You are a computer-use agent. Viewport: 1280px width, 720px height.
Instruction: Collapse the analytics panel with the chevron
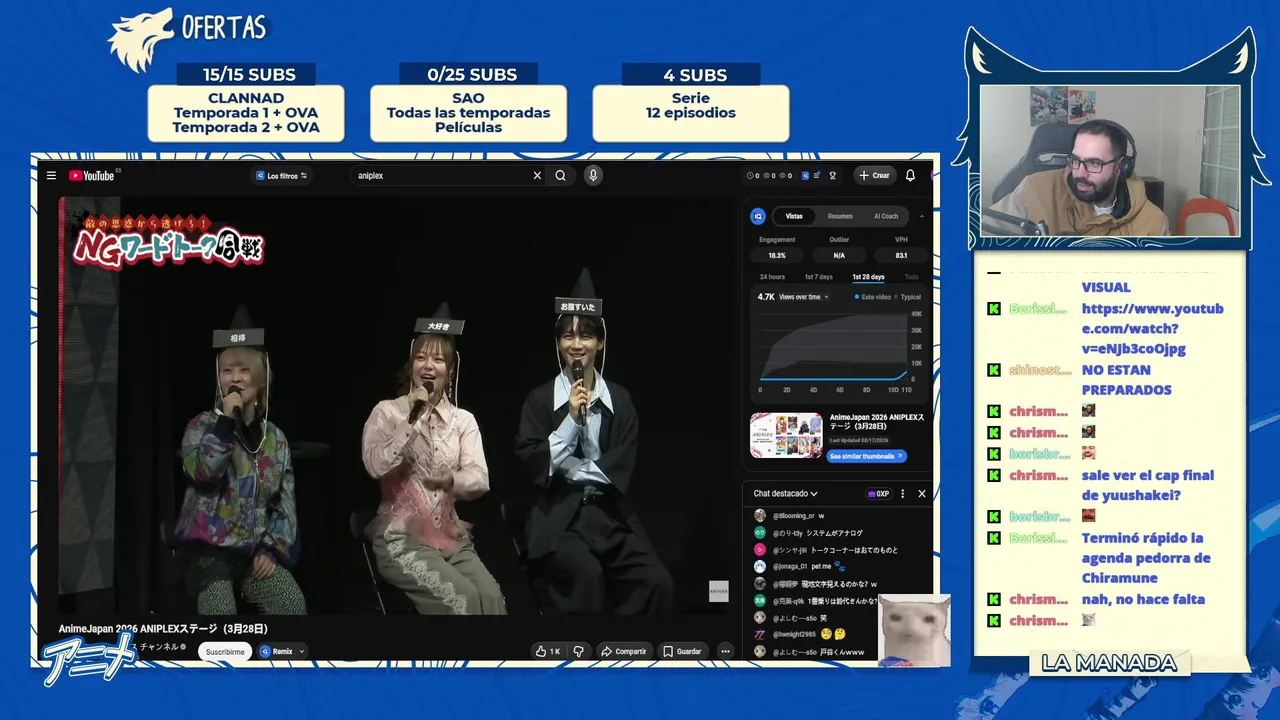tap(921, 216)
